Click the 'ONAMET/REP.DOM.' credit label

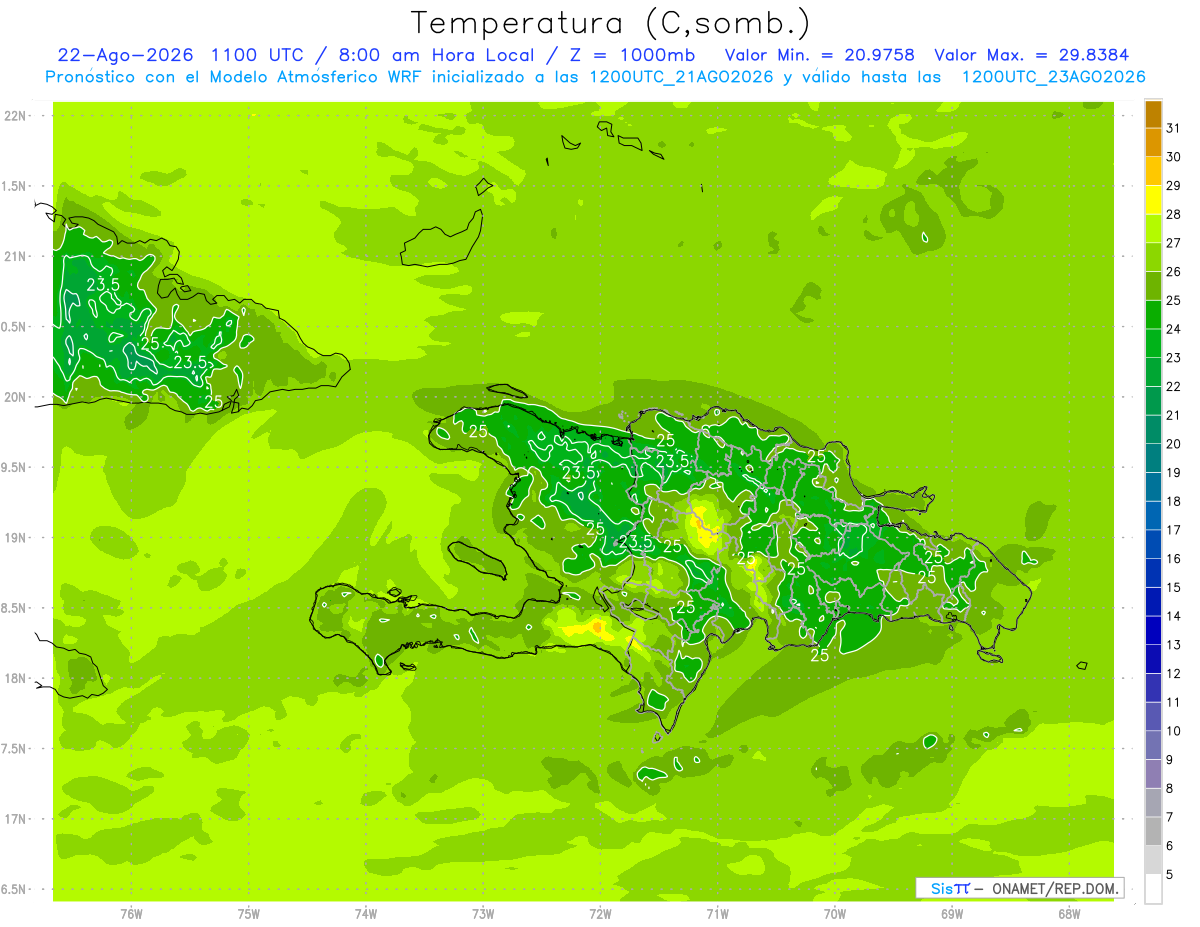click(1053, 888)
